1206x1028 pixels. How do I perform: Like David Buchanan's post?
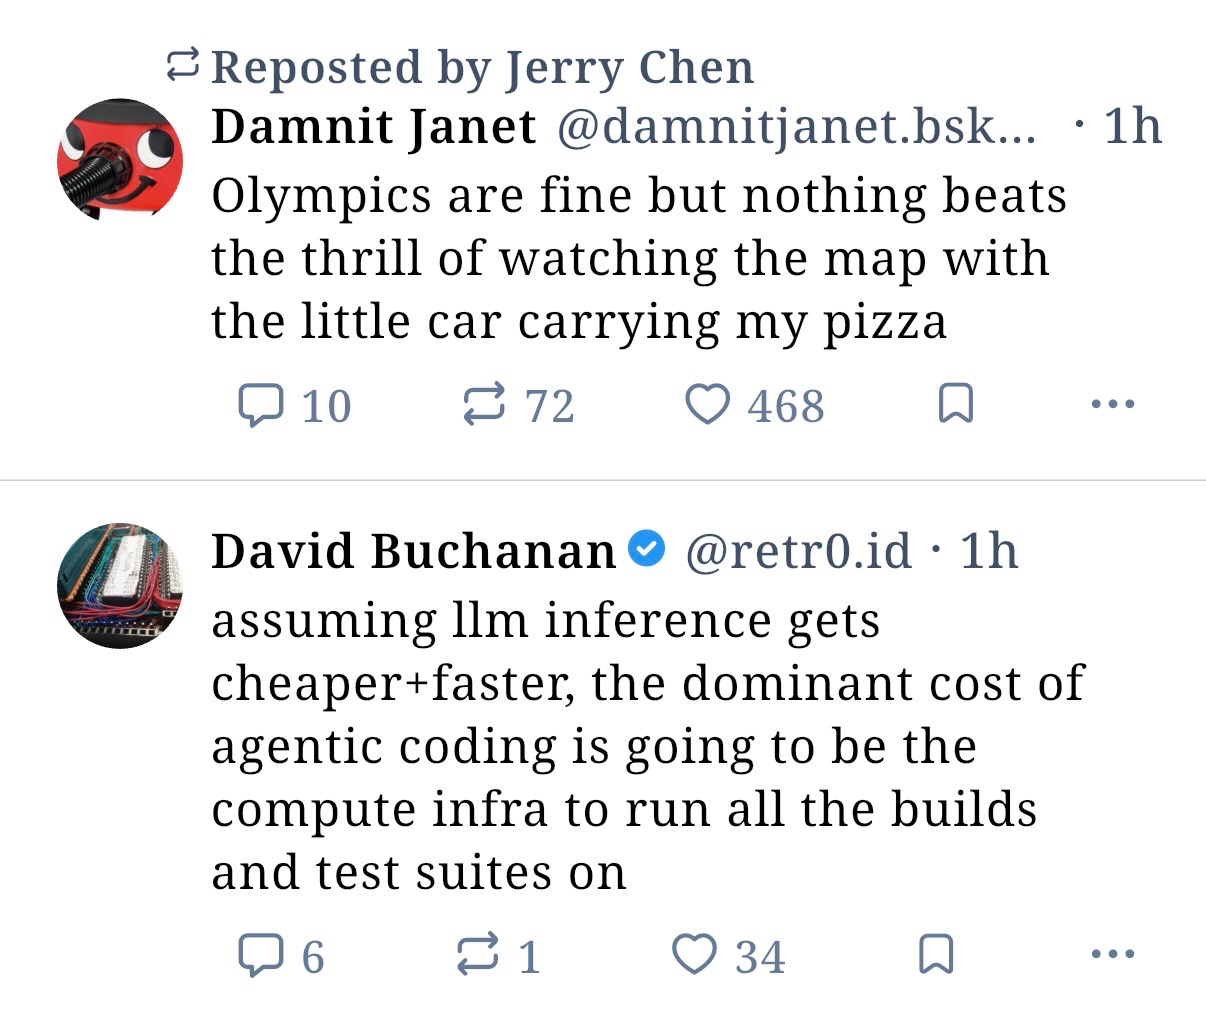tap(694, 955)
